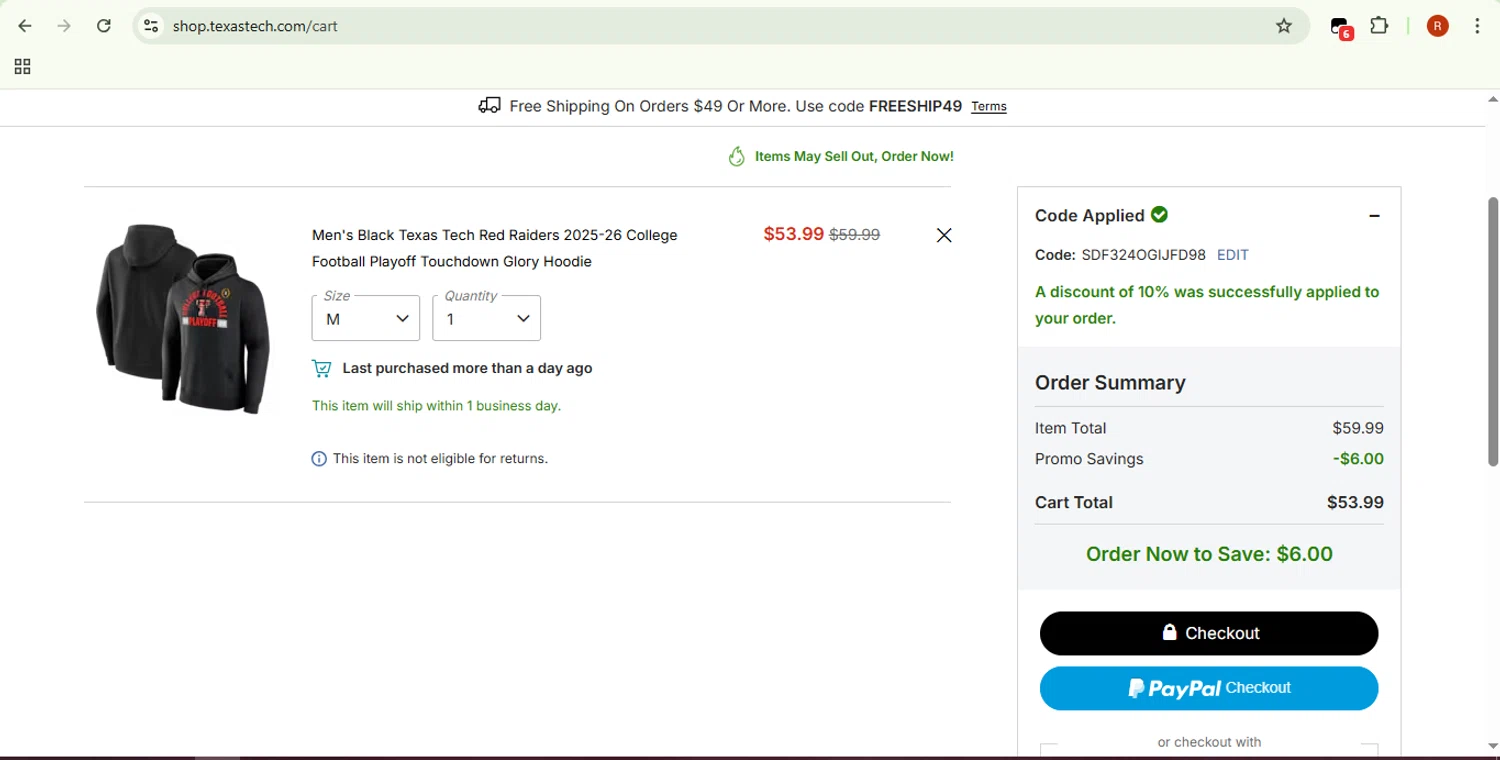Click the page vertical scrollbar
The height and width of the screenshot is (760, 1500).
point(1493,330)
